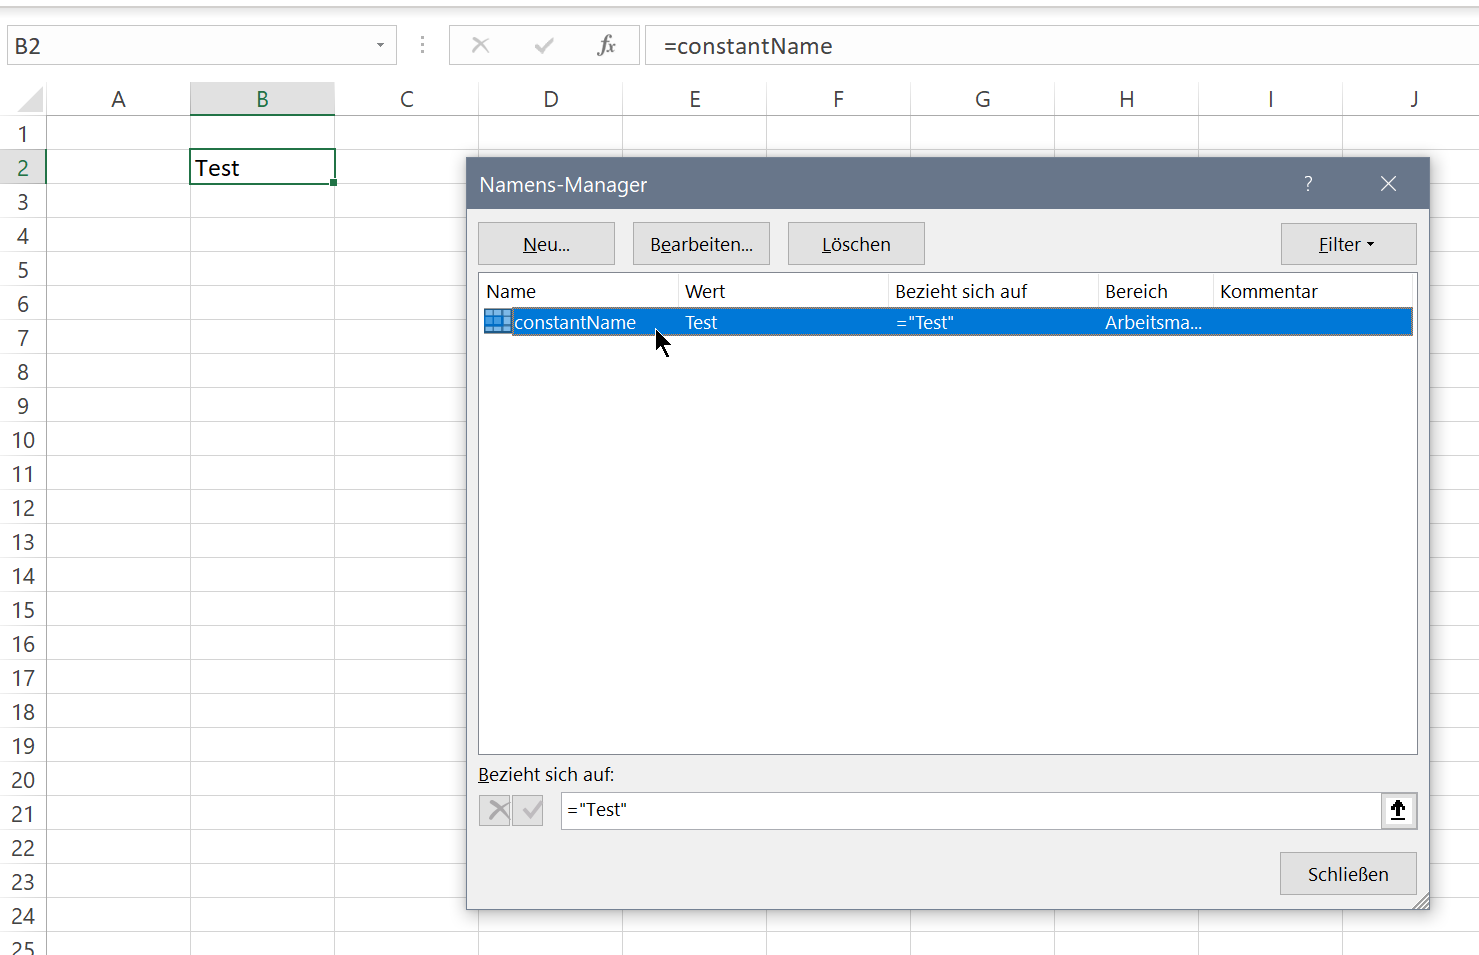Screen dimensions: 1479x955
Task: Select row 10 header
Action: click(x=23, y=439)
